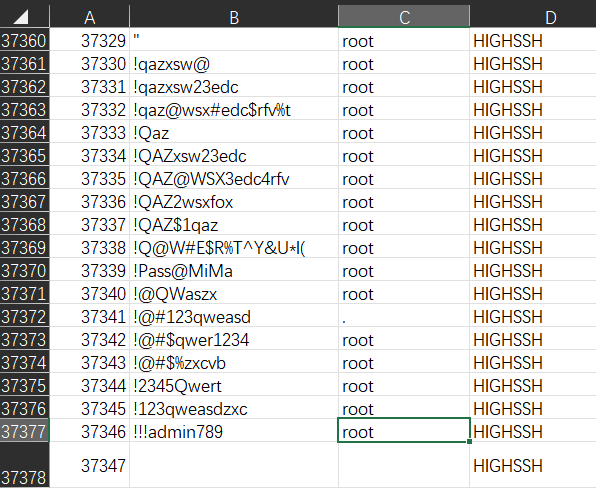Viewport: 596px width, 488px height.
Task: Click cell containing !qazxsw@
Action: [x=234, y=64]
